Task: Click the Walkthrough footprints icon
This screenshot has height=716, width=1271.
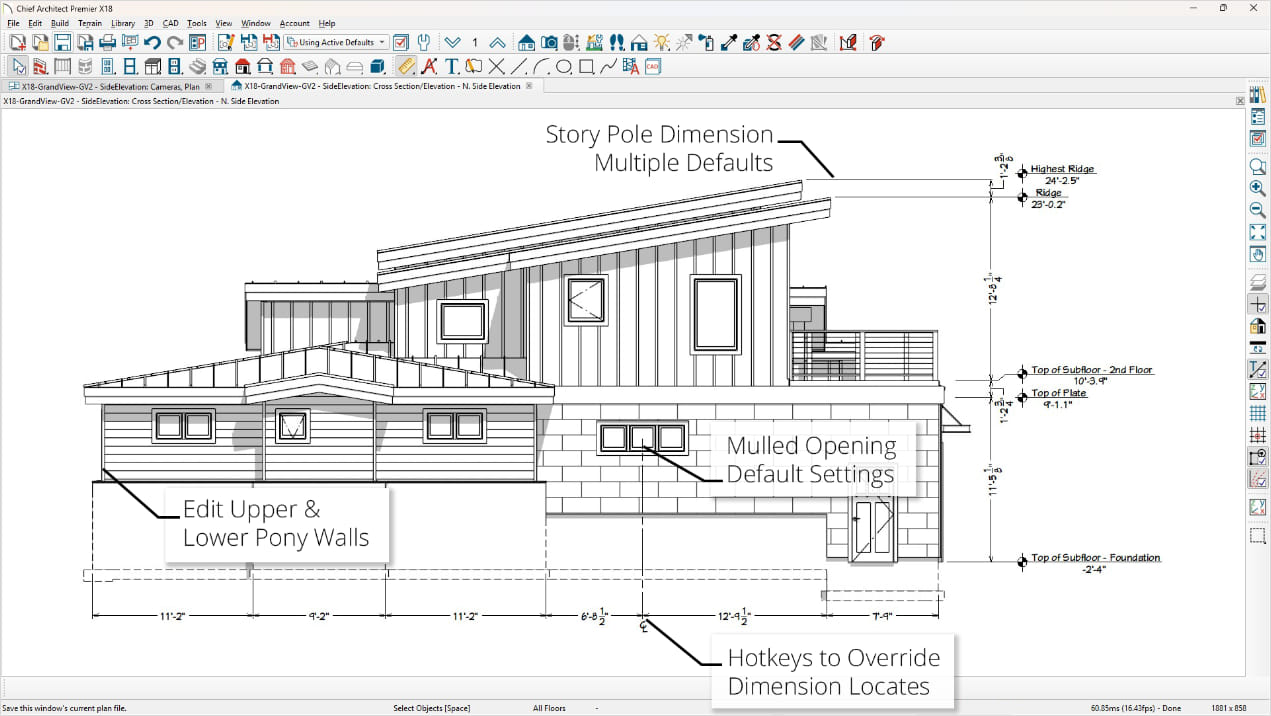Action: (616, 42)
